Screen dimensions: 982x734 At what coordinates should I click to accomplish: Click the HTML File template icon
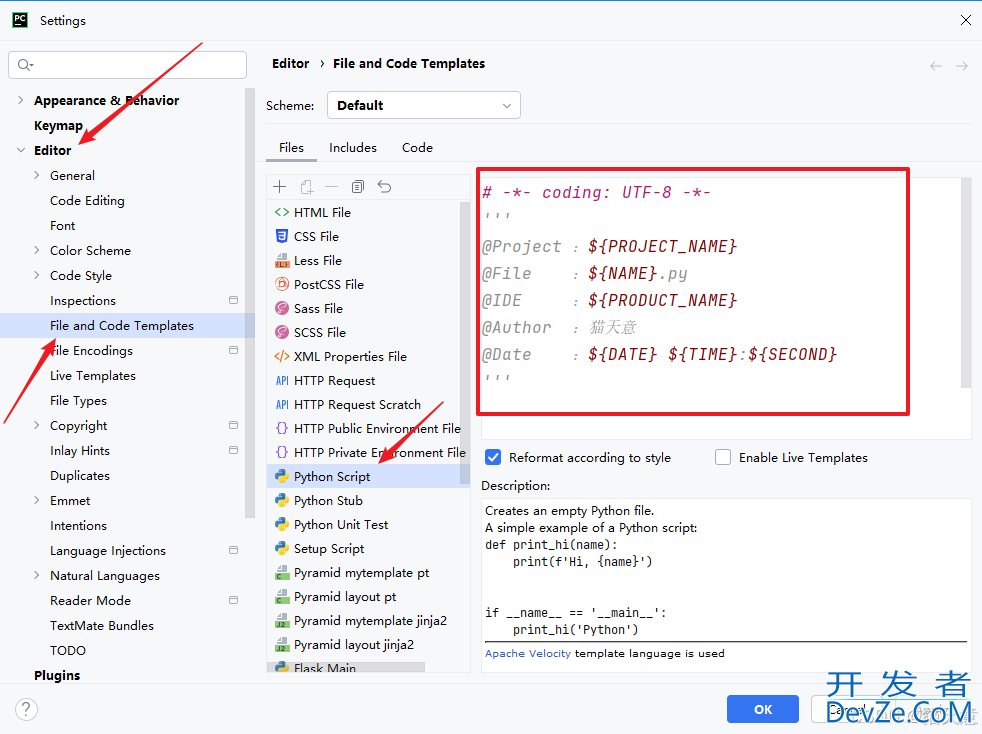282,212
